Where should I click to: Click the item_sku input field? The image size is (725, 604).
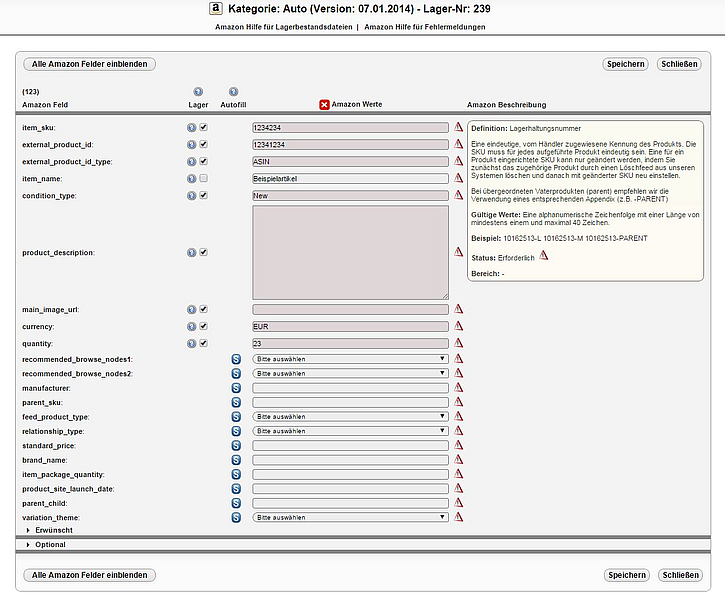[350, 128]
